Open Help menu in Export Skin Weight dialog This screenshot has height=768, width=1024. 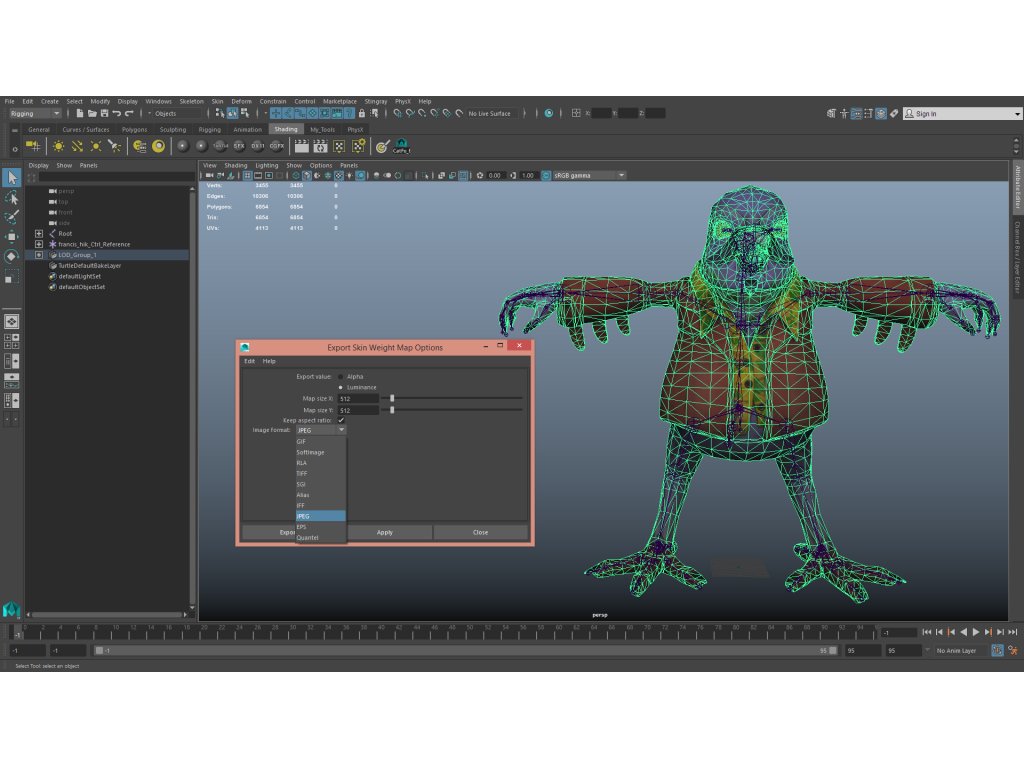point(269,361)
